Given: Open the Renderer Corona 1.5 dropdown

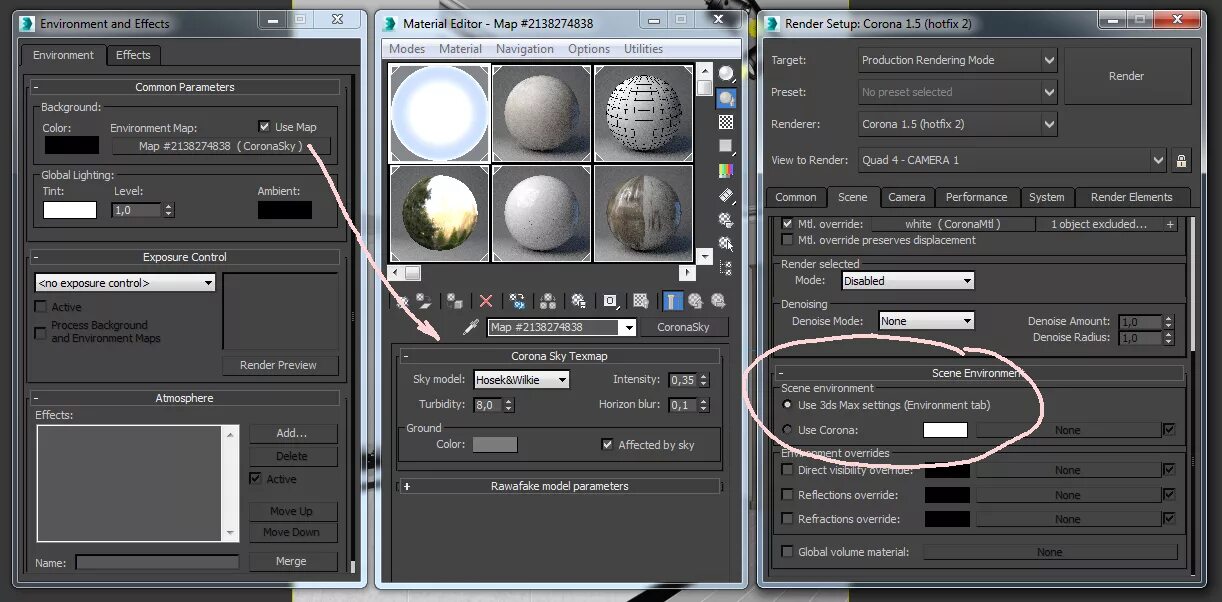Looking at the screenshot, I should 958,124.
